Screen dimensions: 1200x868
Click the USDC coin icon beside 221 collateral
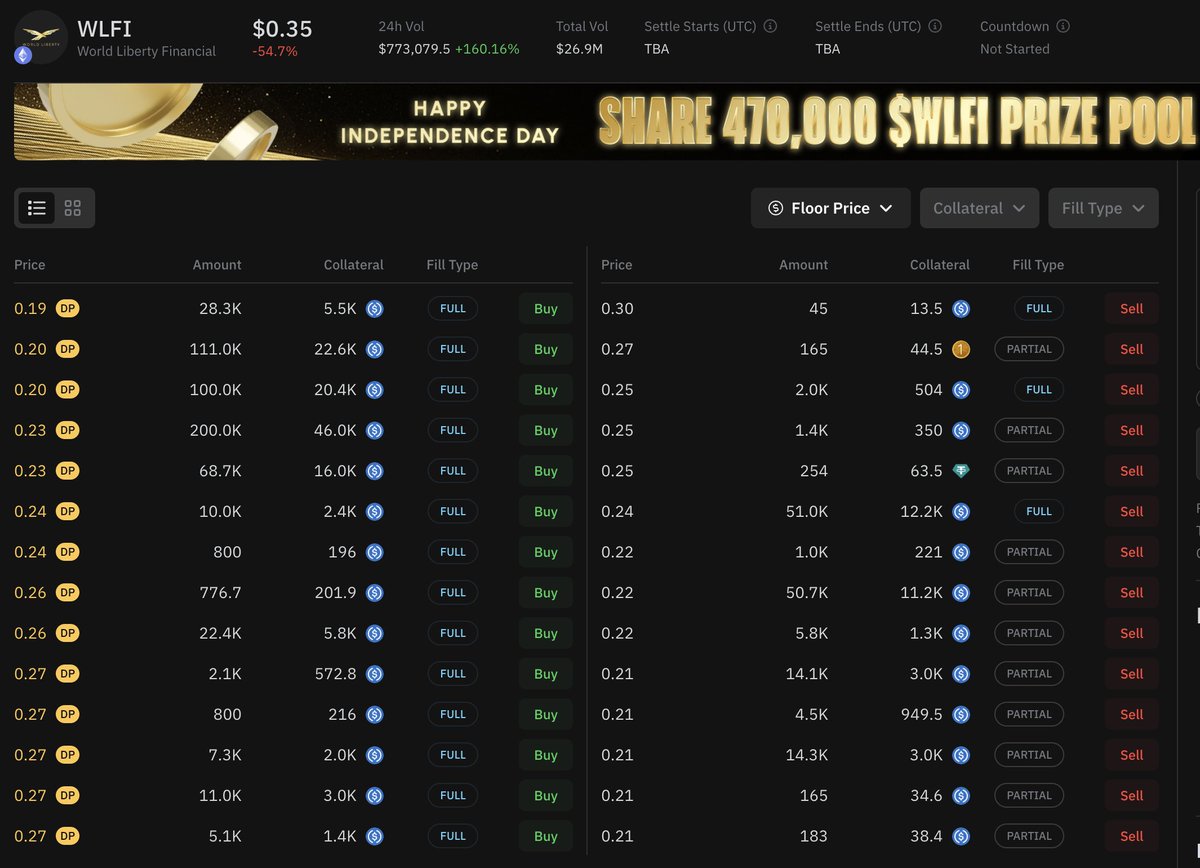[x=961, y=552]
